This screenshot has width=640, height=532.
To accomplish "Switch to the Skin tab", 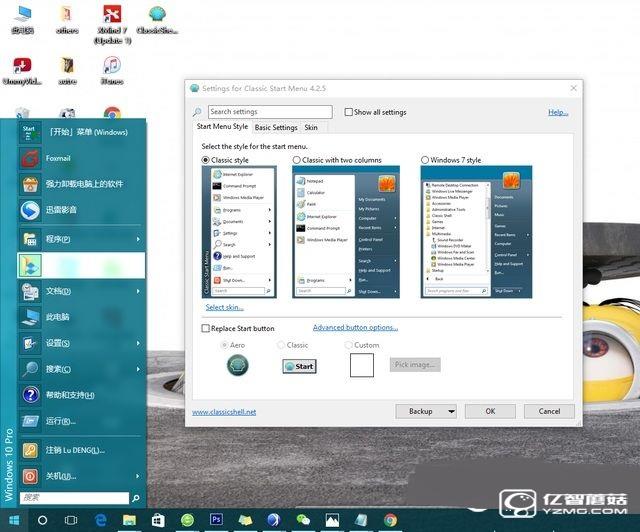I will pos(311,128).
